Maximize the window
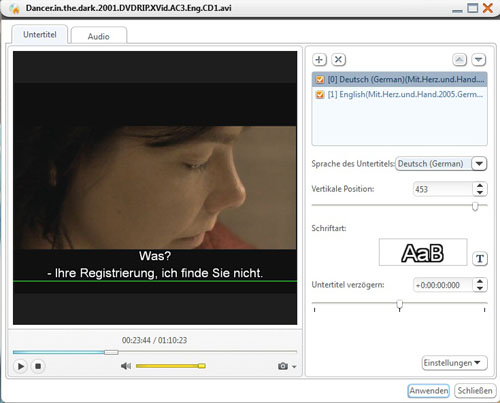The image size is (500, 403). tap(472, 8)
